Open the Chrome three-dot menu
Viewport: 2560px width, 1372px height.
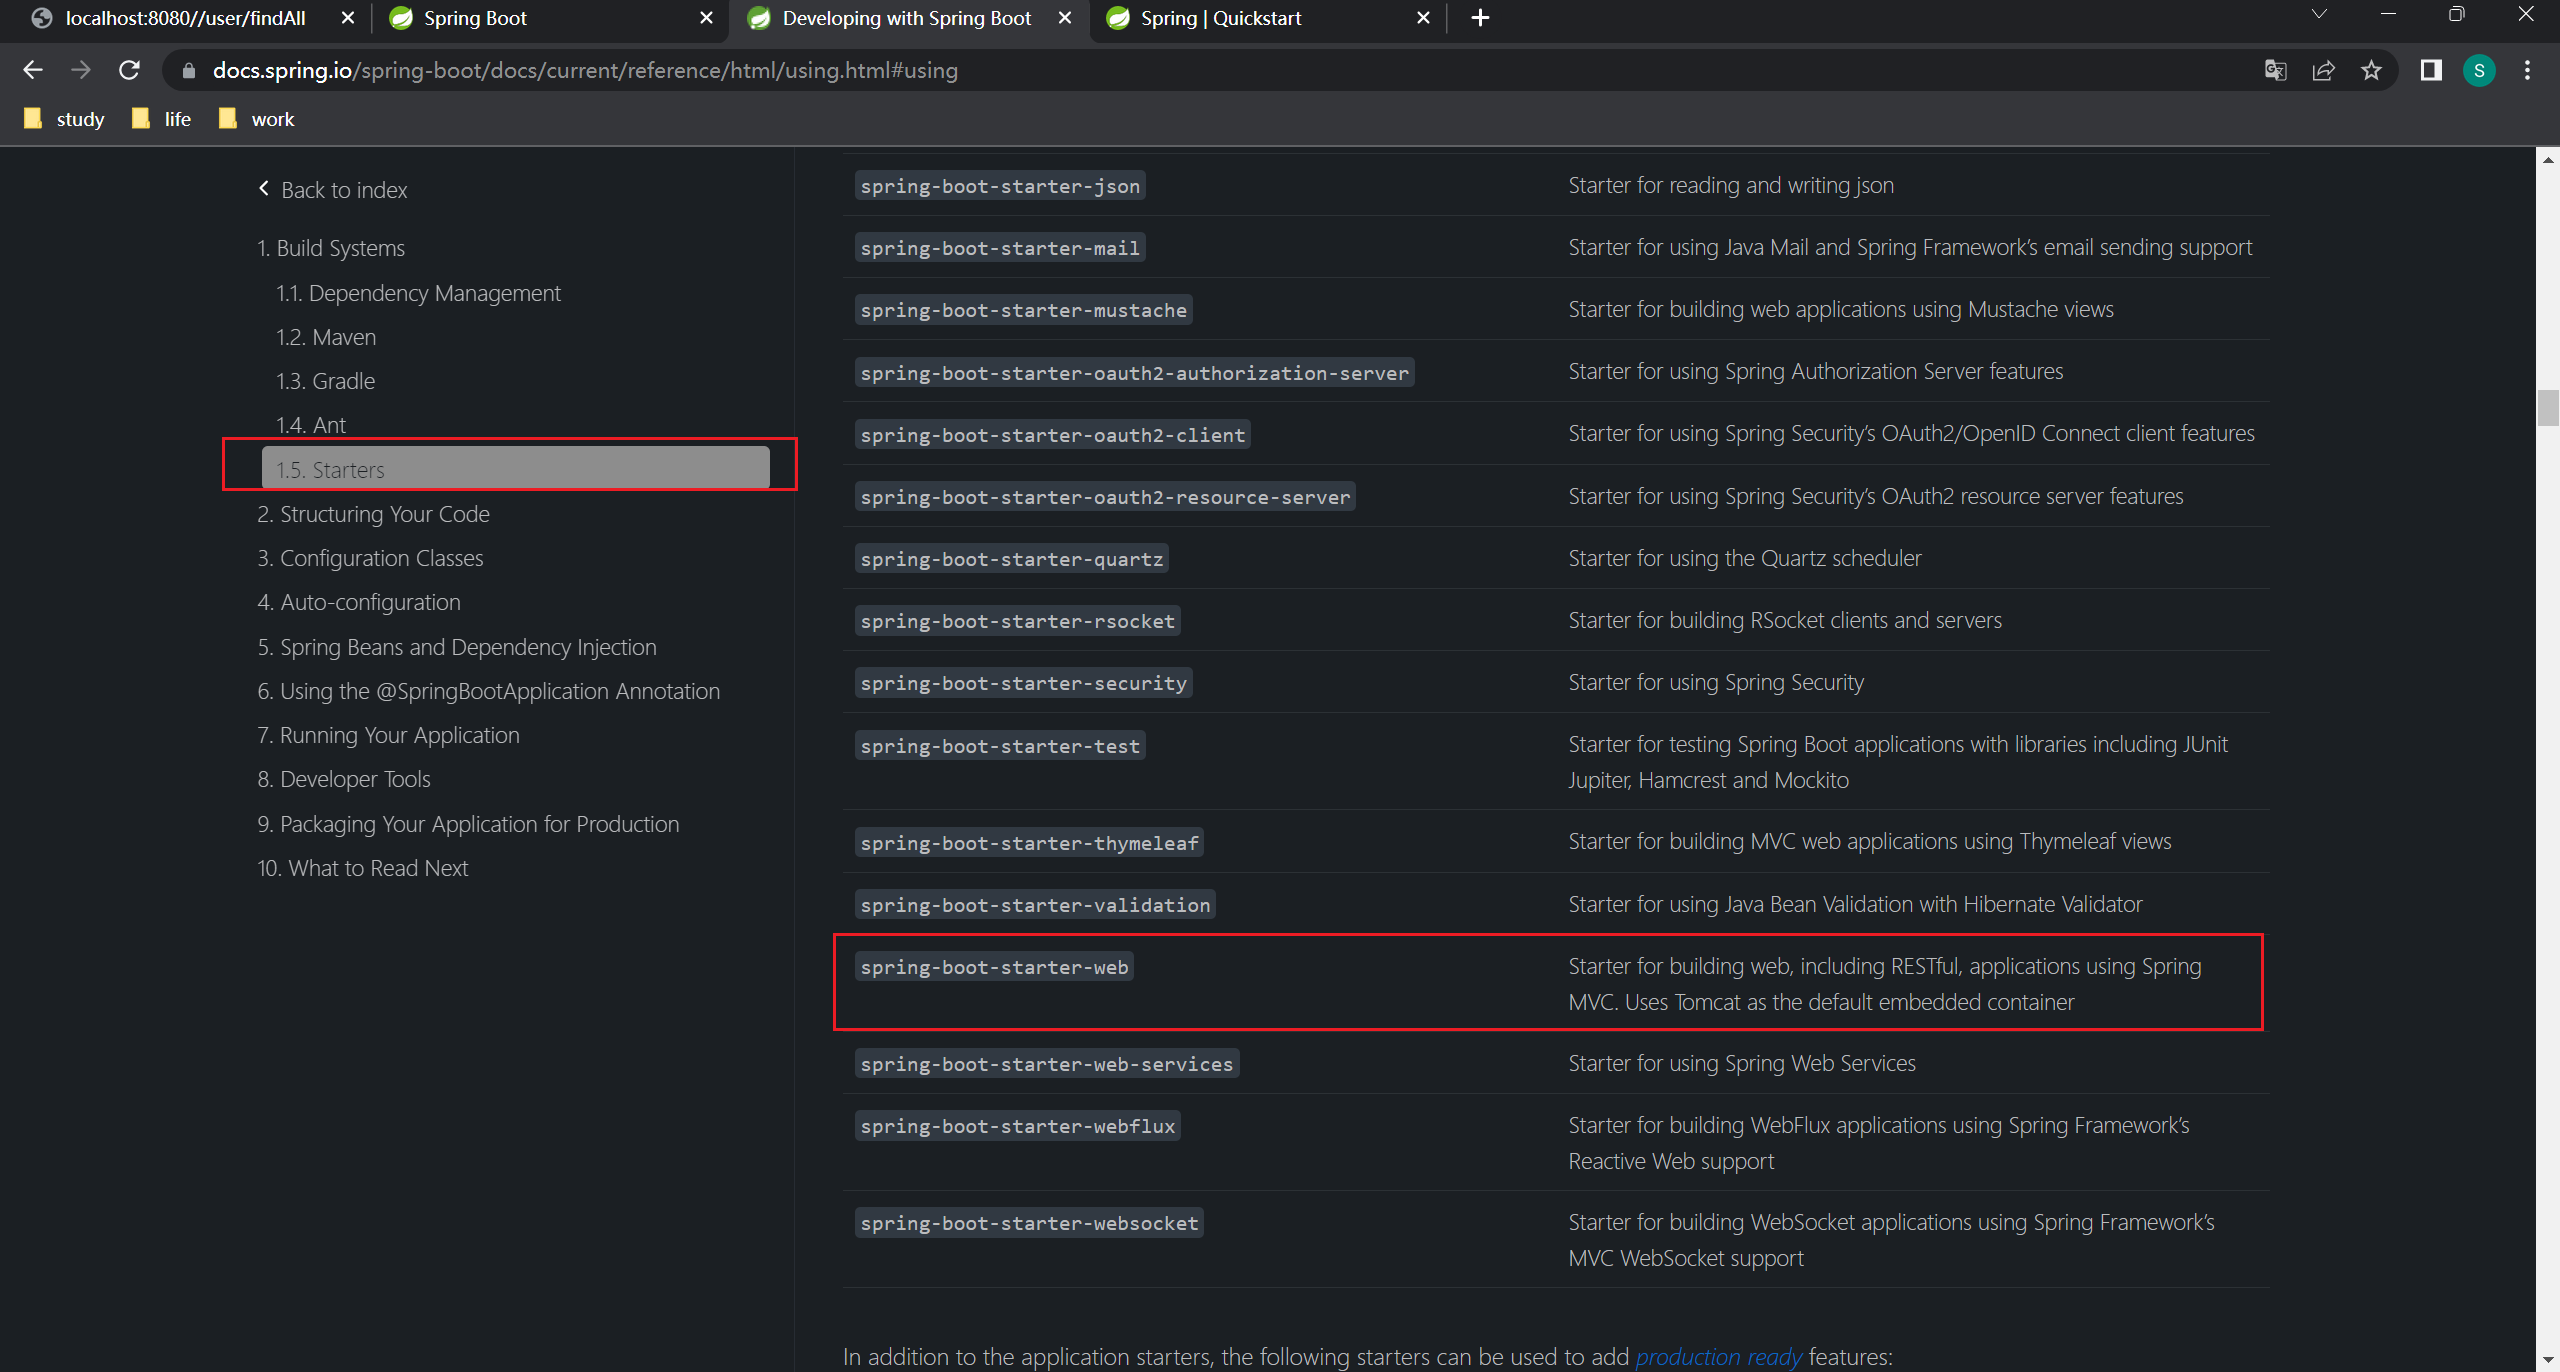tap(2528, 70)
